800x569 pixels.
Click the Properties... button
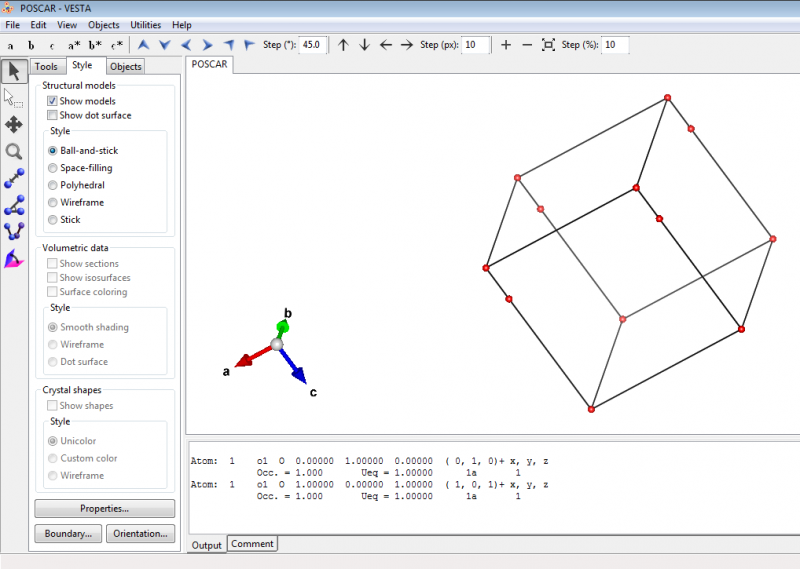pos(105,508)
